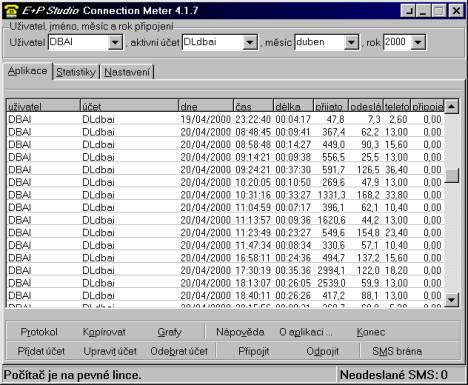Switch to the Aplikace tab
This screenshot has height=385, width=468.
click(x=28, y=71)
